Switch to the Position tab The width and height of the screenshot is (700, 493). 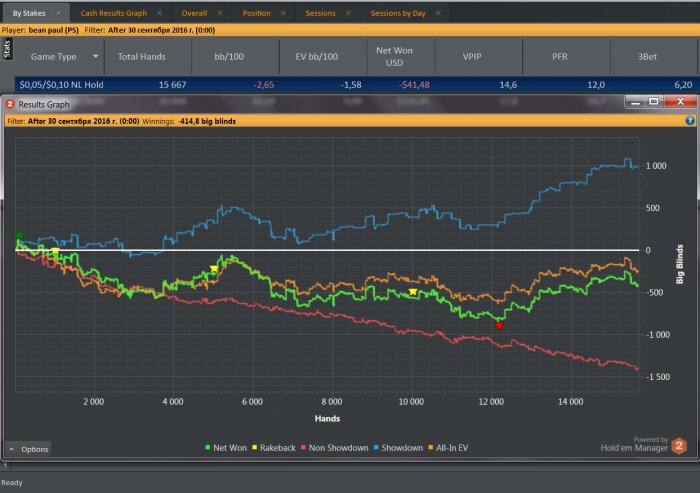(257, 13)
